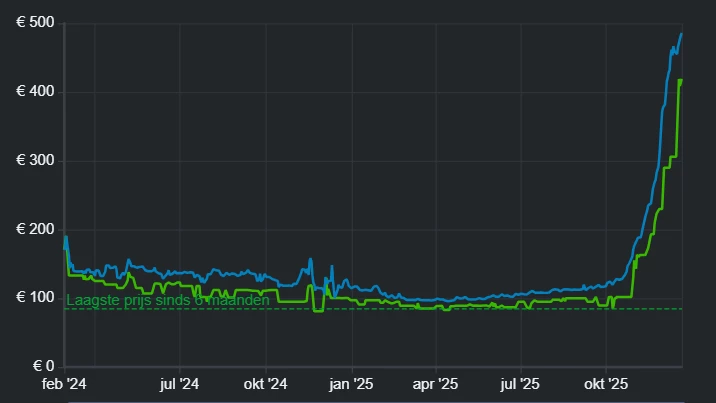Click the "jul '24" x-axis label
This screenshot has height=403, width=716.
pos(179,384)
